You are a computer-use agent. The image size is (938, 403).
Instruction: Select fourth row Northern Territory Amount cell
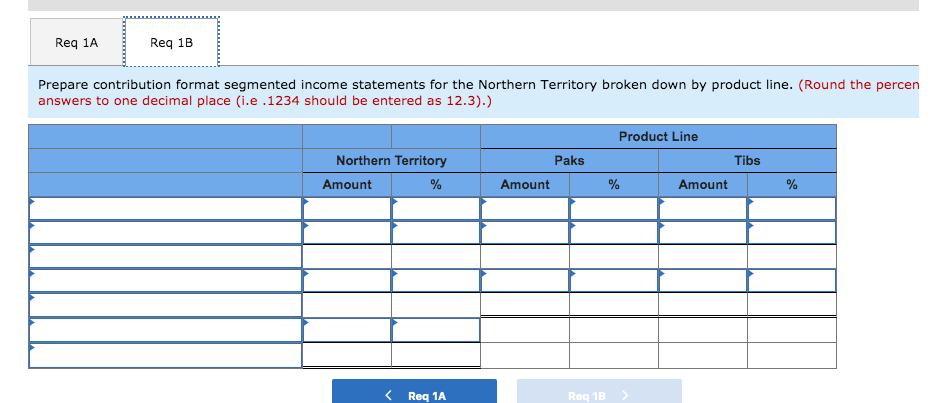347,280
